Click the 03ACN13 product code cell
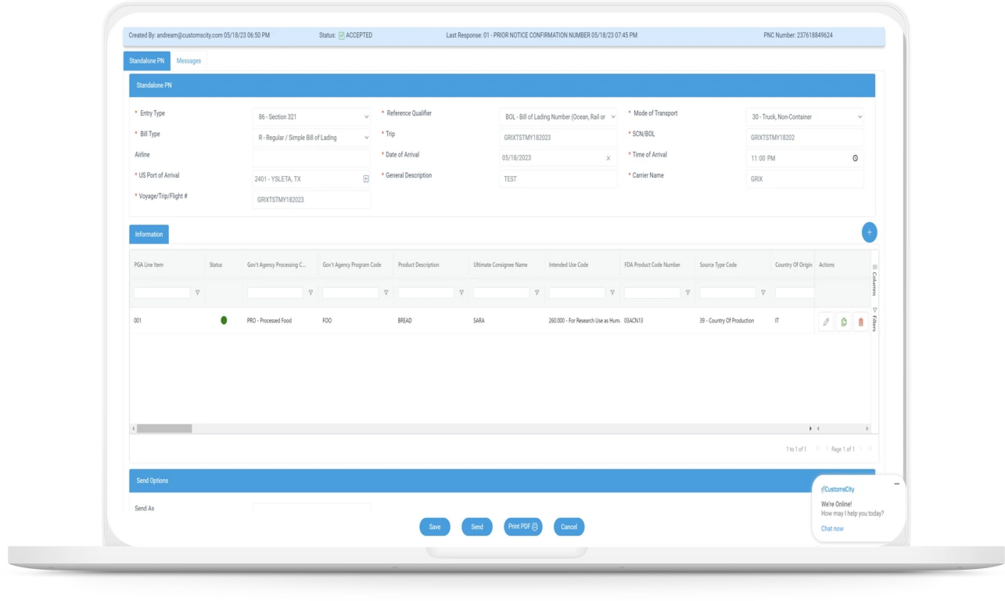1005x601 pixels. coord(633,320)
